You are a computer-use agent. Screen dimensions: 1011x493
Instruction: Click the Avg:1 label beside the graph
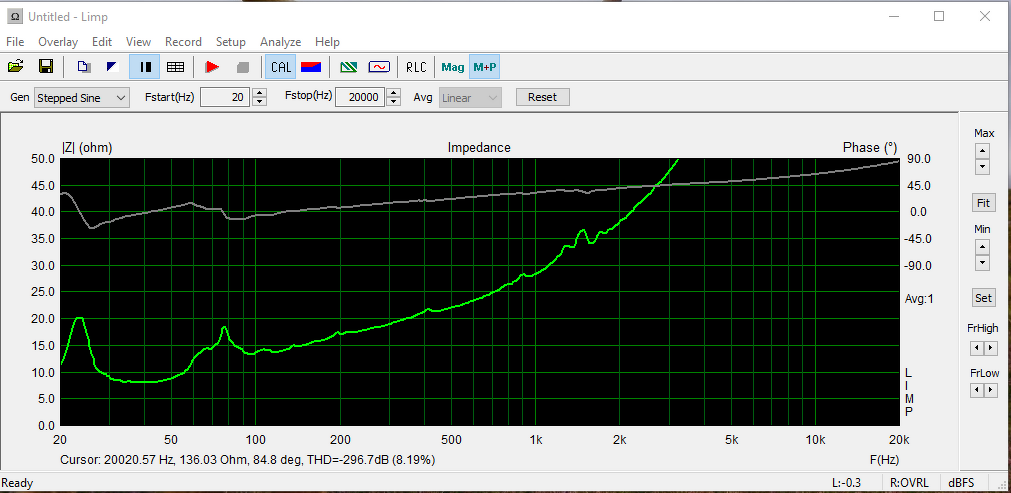tap(919, 298)
